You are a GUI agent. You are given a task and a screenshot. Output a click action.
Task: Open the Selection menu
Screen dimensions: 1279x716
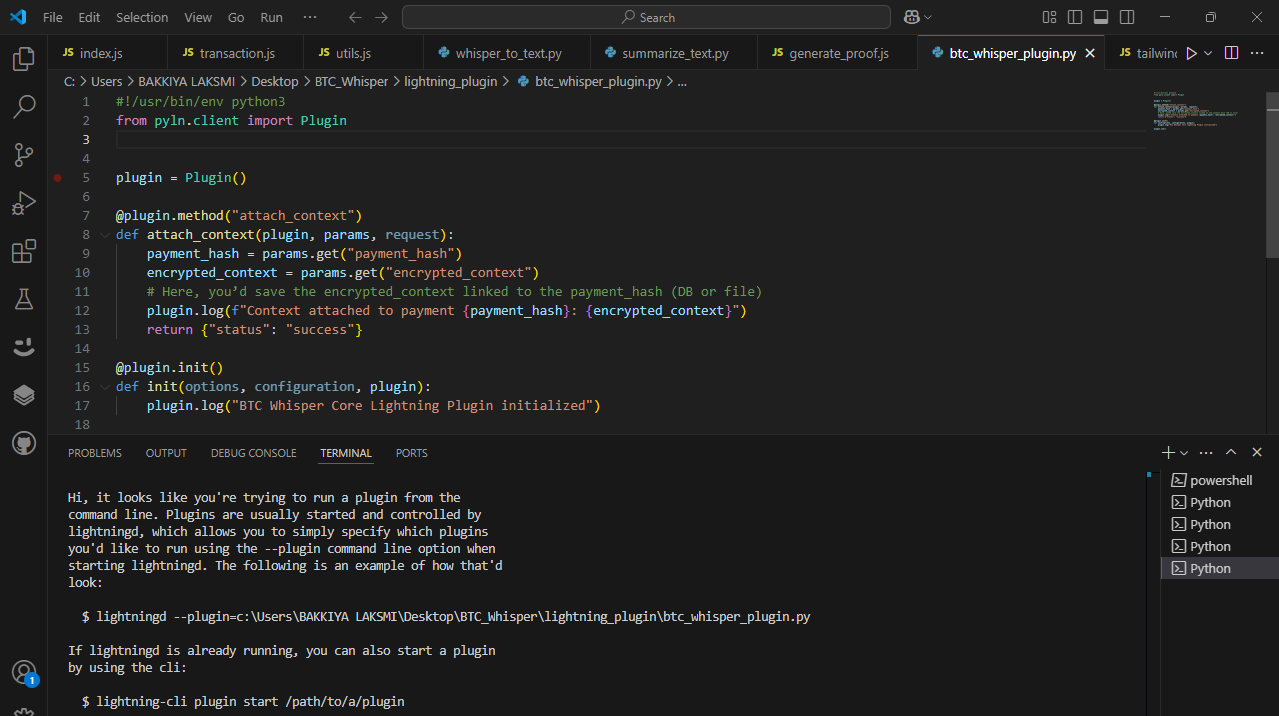pos(142,17)
